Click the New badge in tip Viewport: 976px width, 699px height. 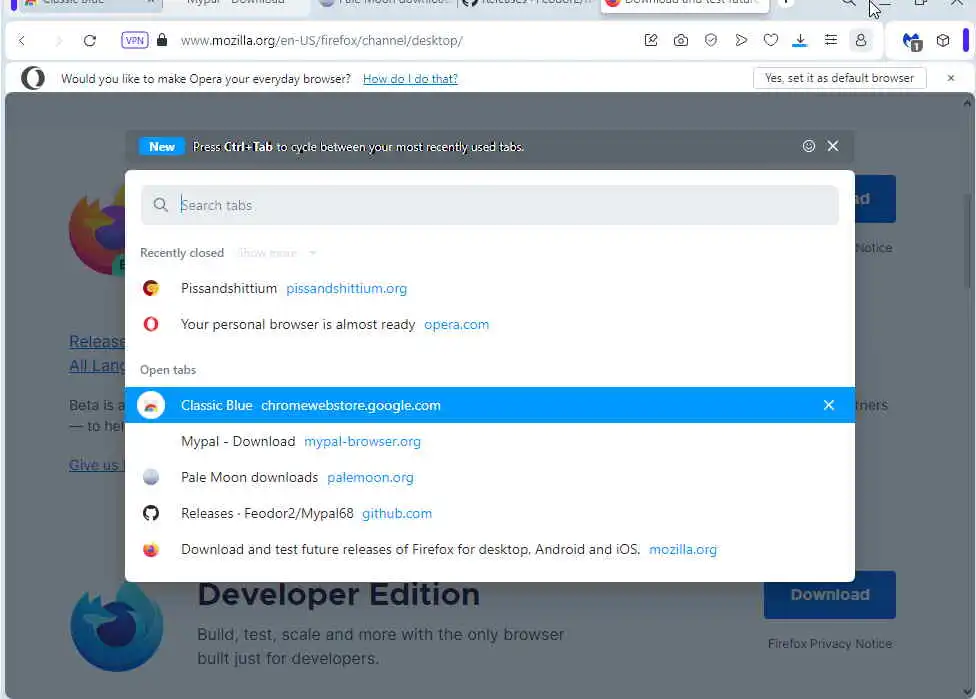pos(162,147)
